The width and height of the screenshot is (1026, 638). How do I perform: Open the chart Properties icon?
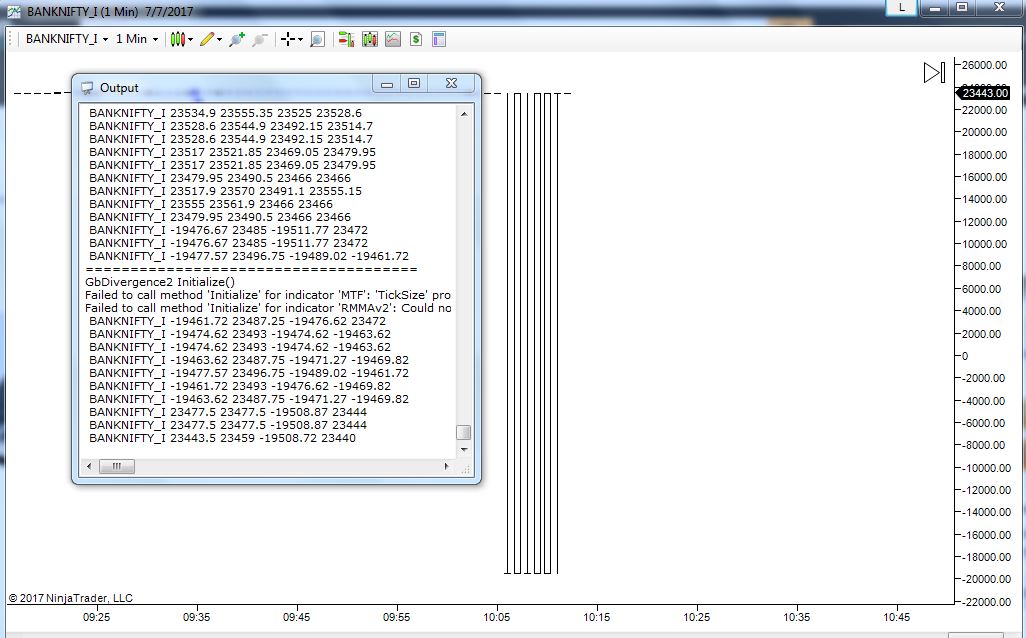(x=439, y=39)
